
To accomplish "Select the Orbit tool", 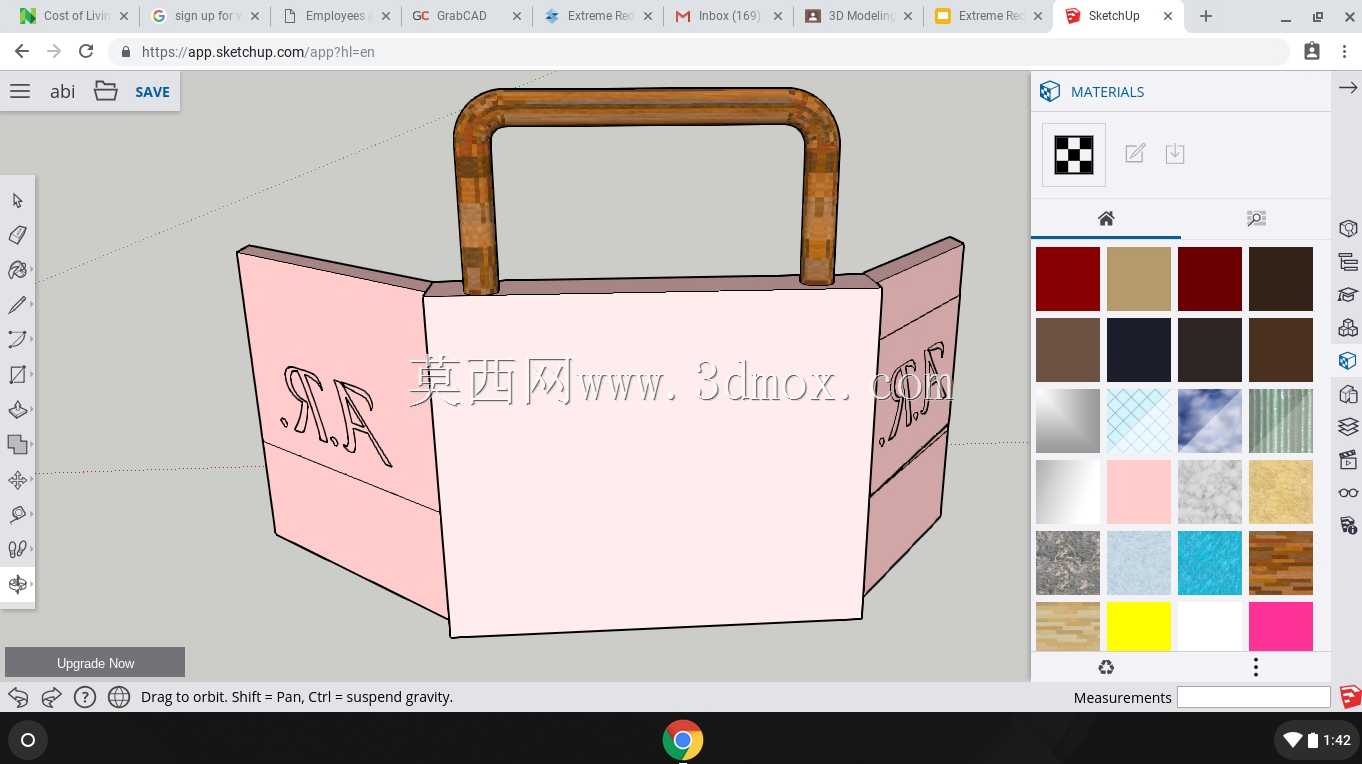I will click(x=17, y=584).
